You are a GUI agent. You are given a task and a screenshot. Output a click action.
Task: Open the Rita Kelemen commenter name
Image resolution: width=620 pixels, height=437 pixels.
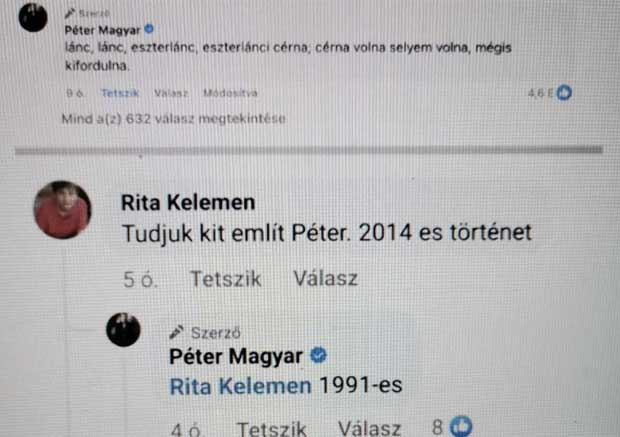click(188, 202)
